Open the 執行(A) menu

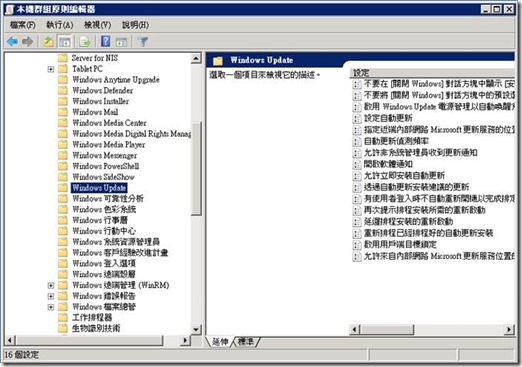coord(60,25)
